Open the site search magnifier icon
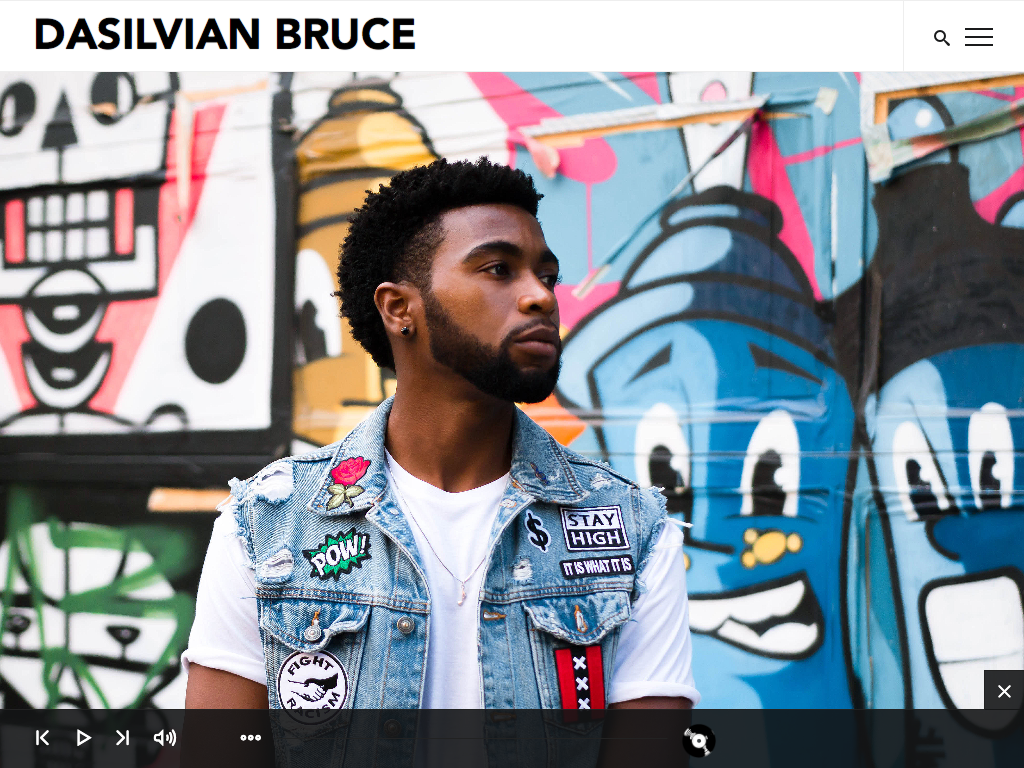Viewport: 1024px width, 768px height. [x=941, y=38]
